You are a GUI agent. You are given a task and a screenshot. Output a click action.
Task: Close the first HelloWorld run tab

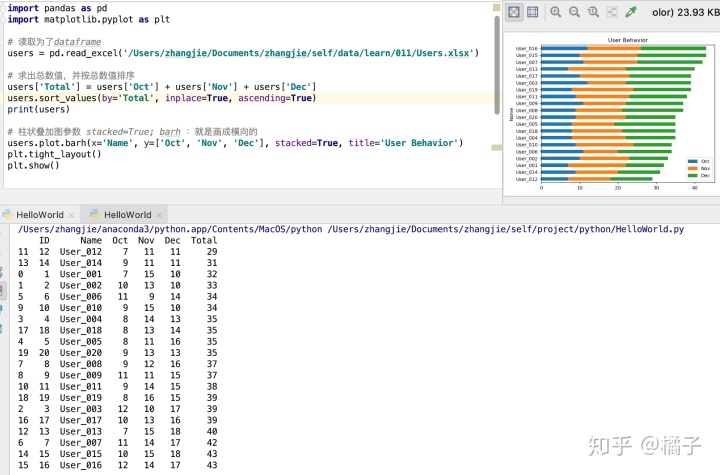click(x=71, y=215)
